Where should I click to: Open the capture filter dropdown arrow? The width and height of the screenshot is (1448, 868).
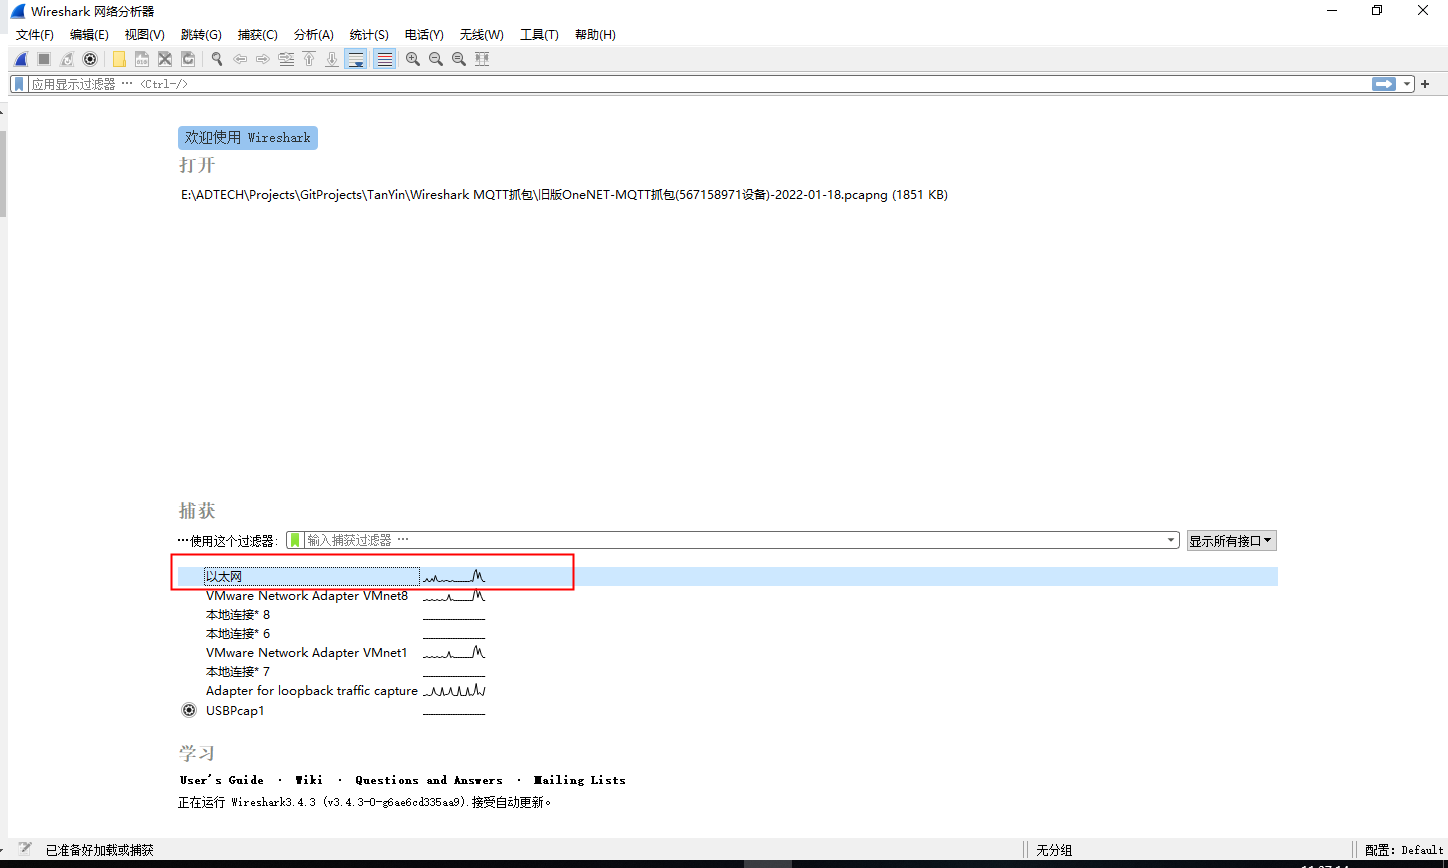[x=1172, y=540]
